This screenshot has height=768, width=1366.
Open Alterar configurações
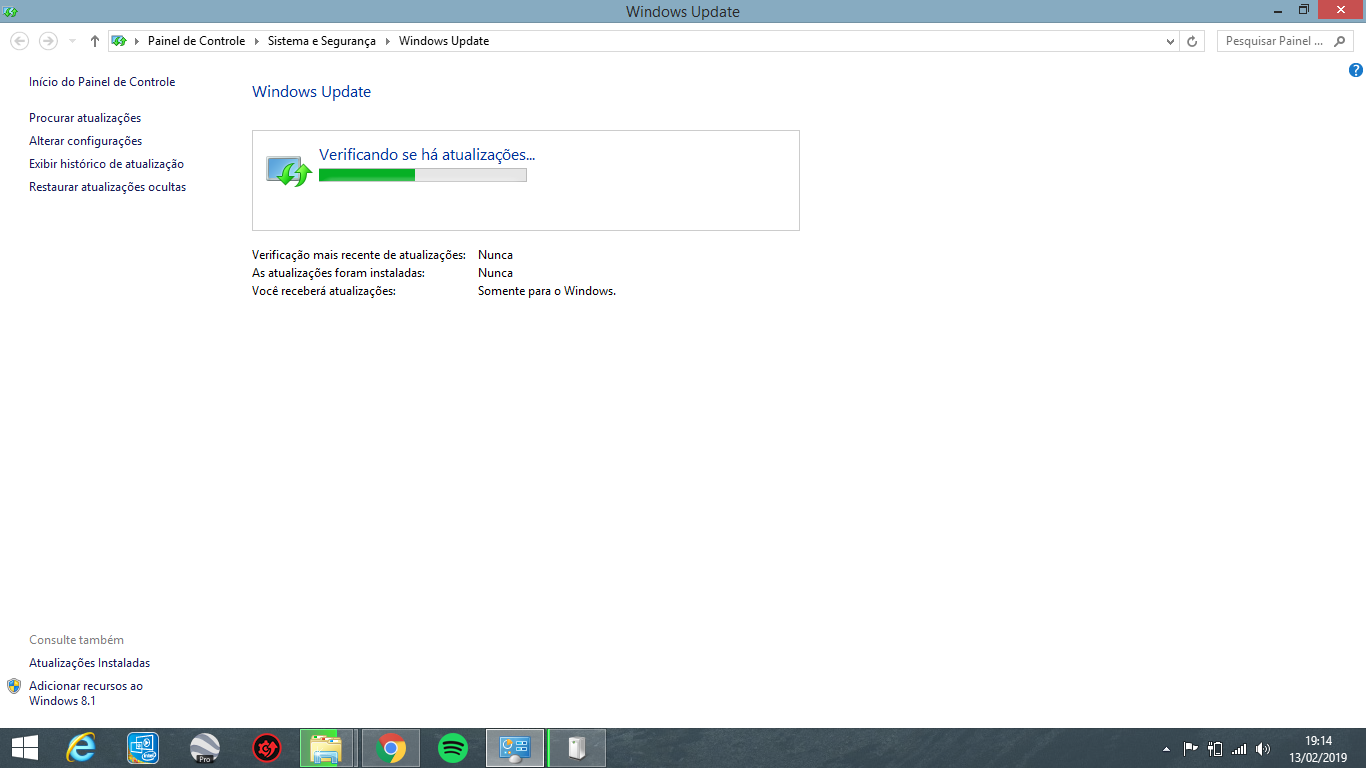point(86,141)
